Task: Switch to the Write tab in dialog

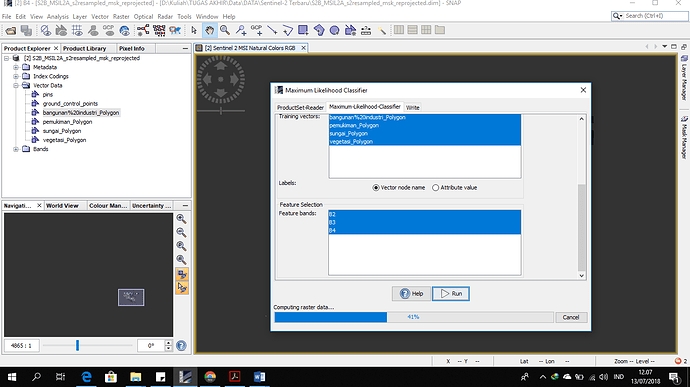Action: pyautogui.click(x=412, y=107)
